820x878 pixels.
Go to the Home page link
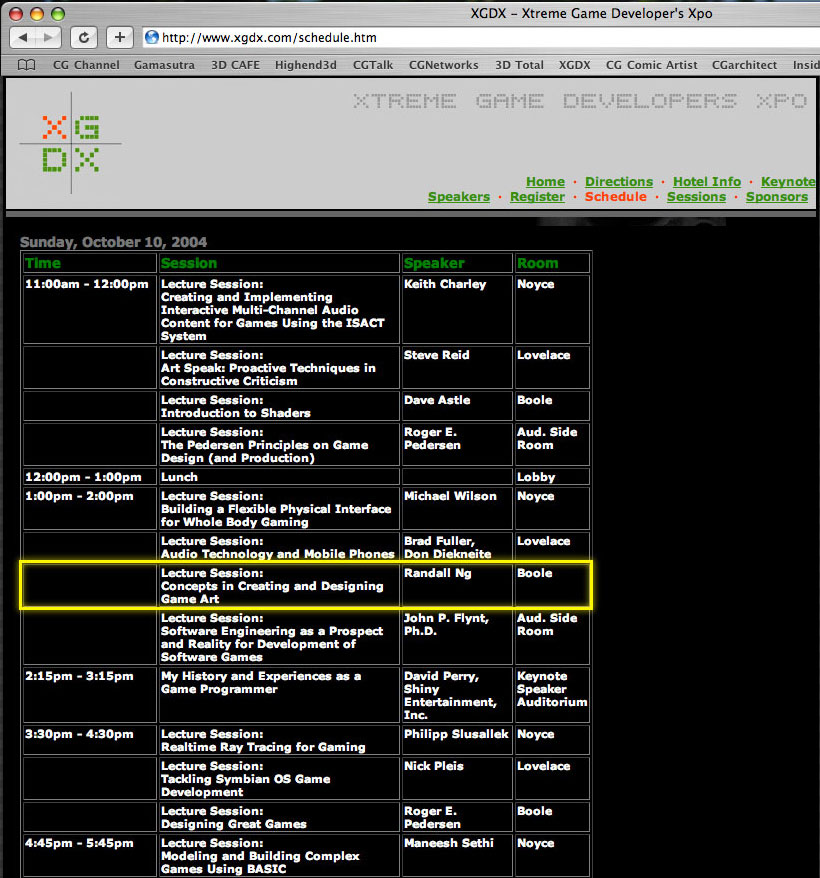click(x=545, y=181)
